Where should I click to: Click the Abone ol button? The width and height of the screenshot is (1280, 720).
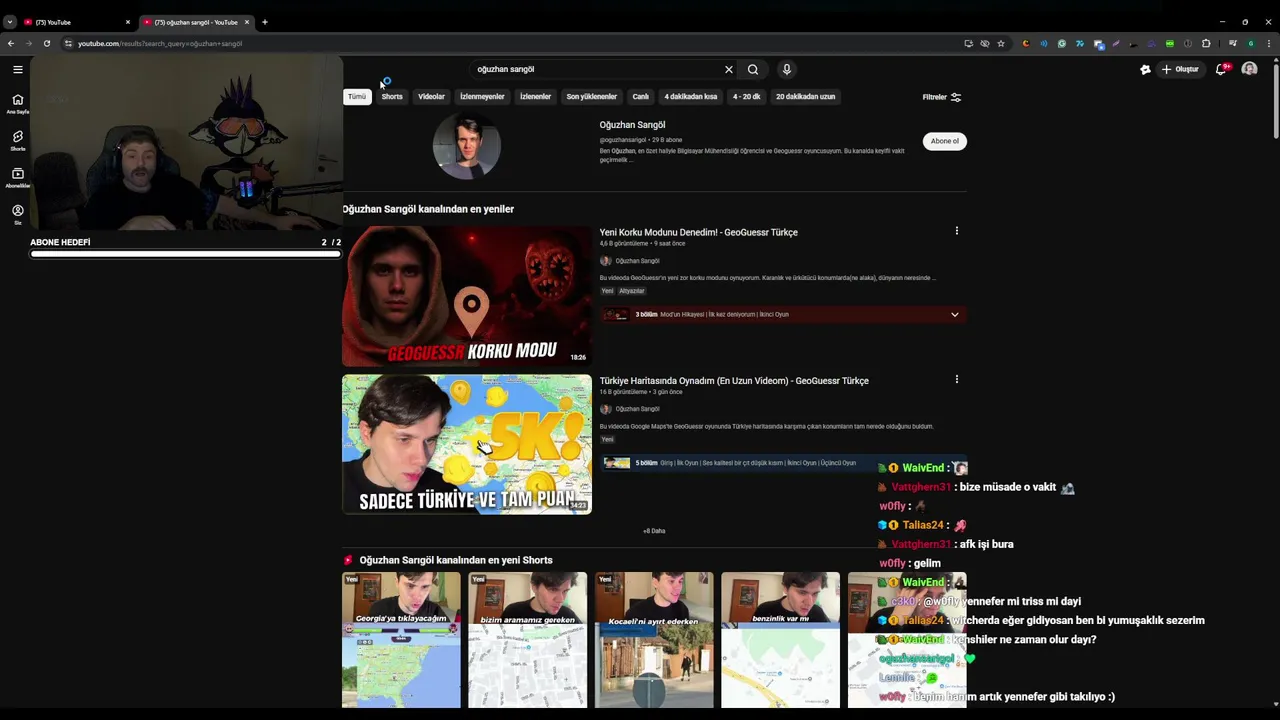pos(944,141)
